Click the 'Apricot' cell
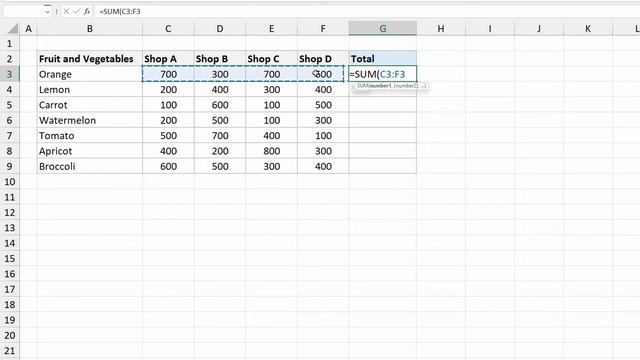 pyautogui.click(x=89, y=151)
